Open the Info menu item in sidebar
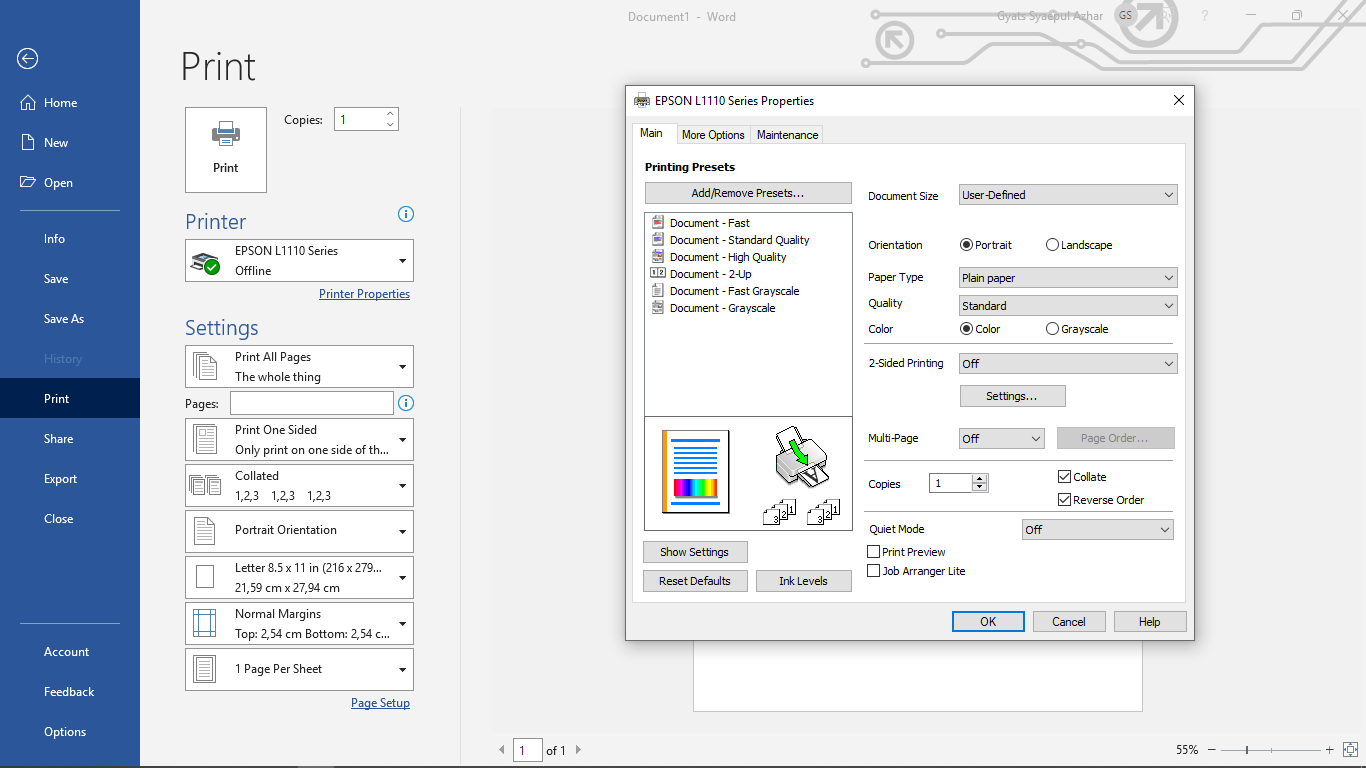Viewport: 1366px width, 768px height. 70,239
